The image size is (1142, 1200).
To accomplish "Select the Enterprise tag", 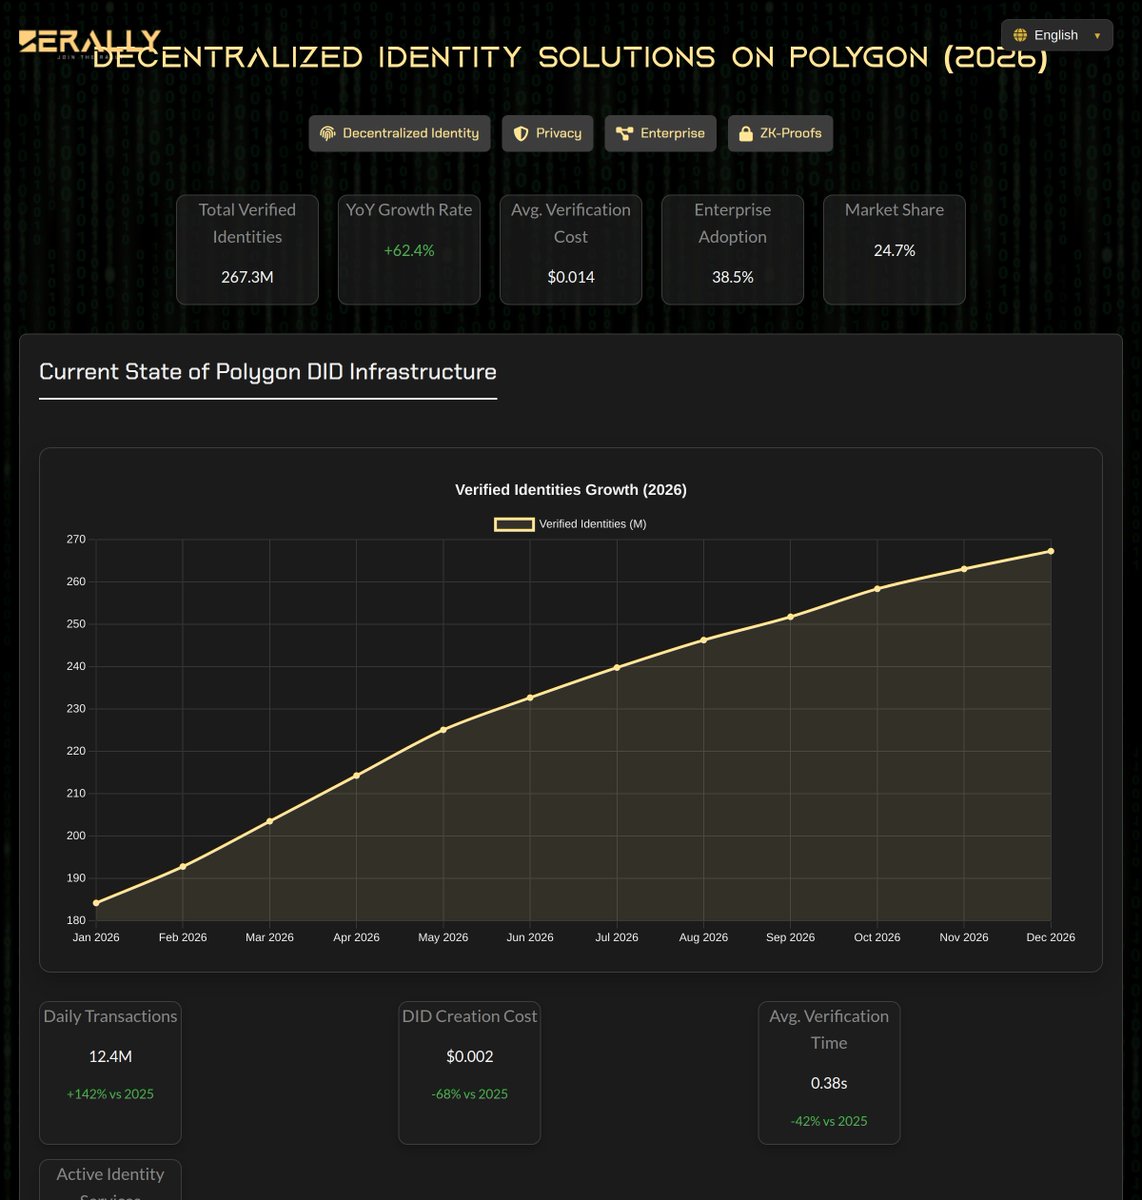I will point(660,133).
